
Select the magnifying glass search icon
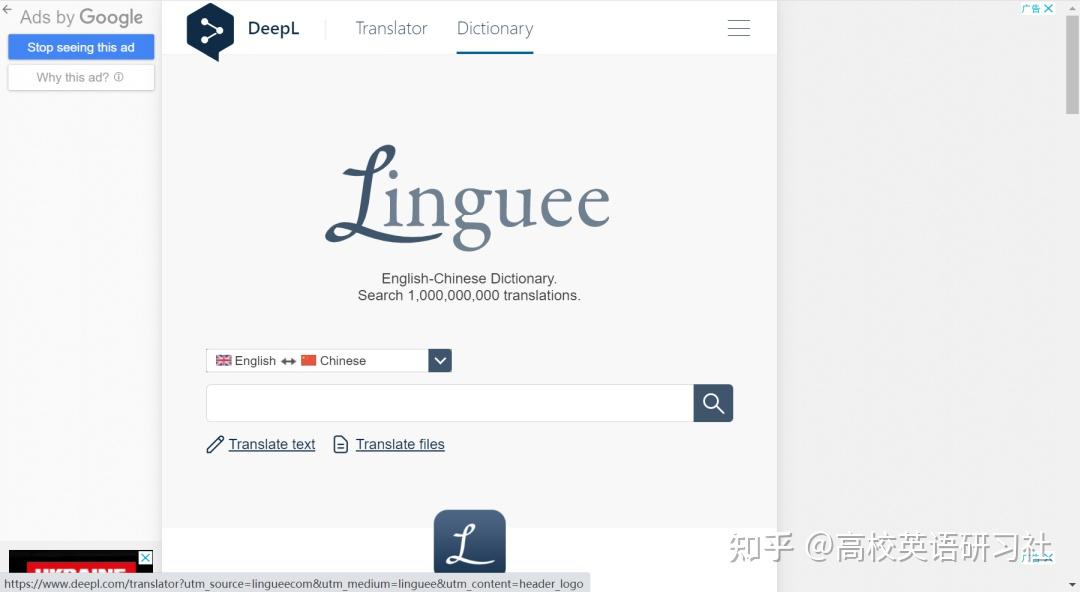[x=712, y=403]
